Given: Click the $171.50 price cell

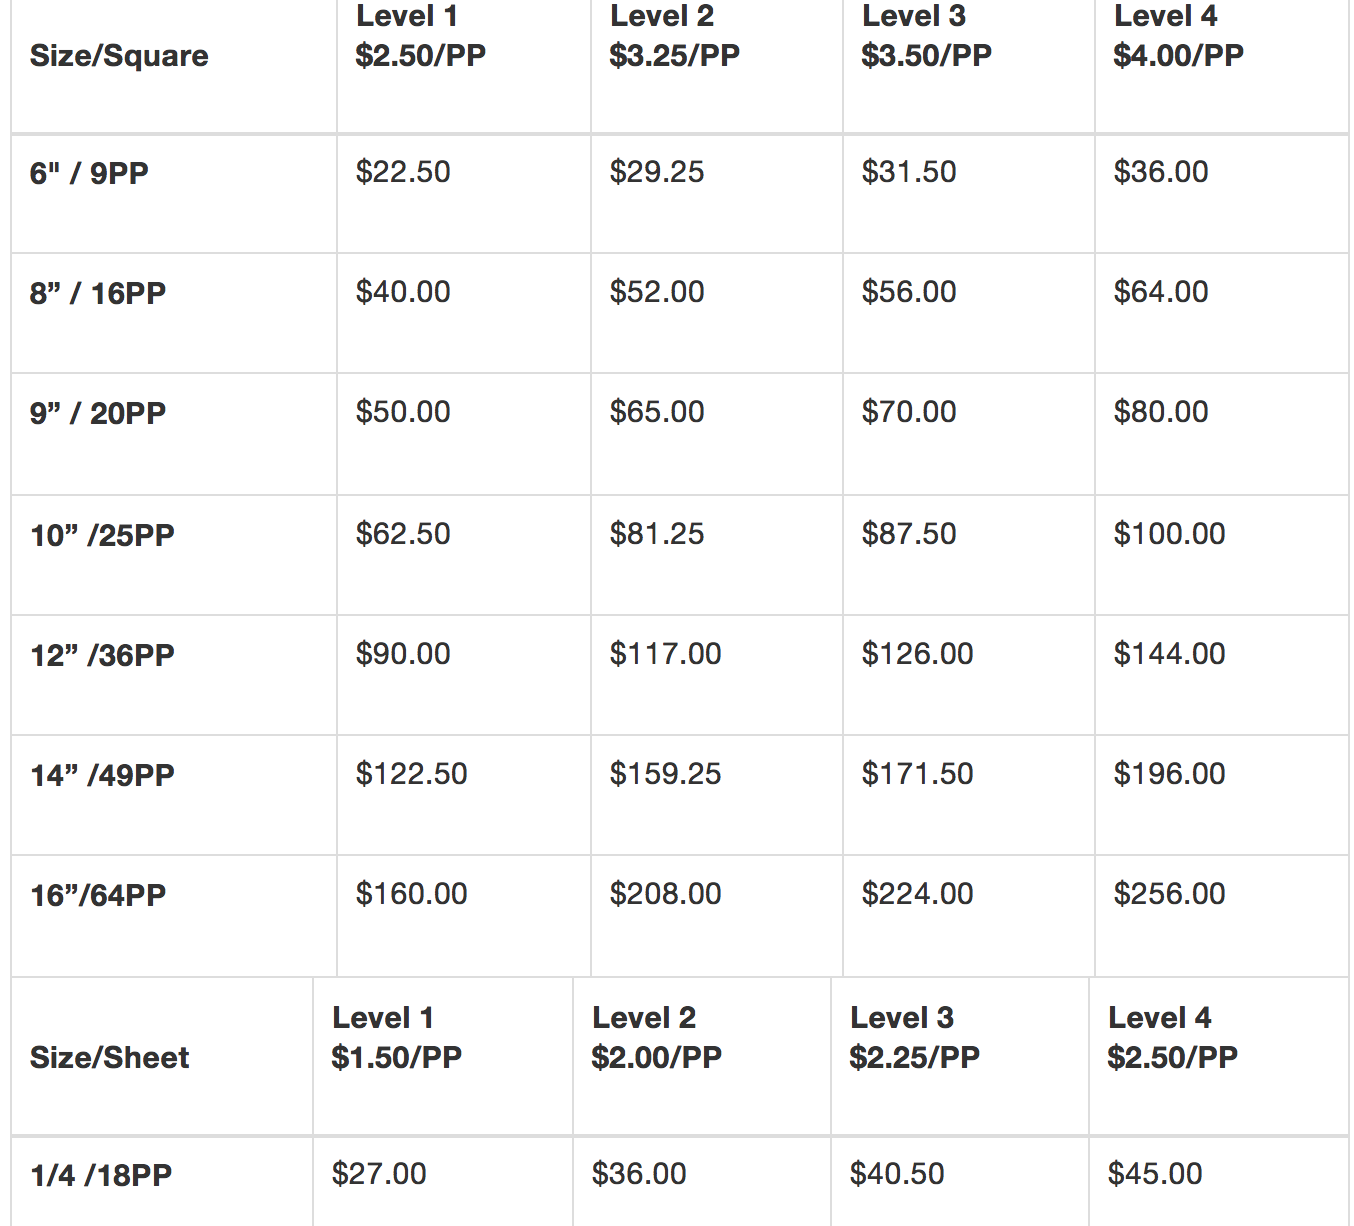Looking at the screenshot, I should click(917, 774).
